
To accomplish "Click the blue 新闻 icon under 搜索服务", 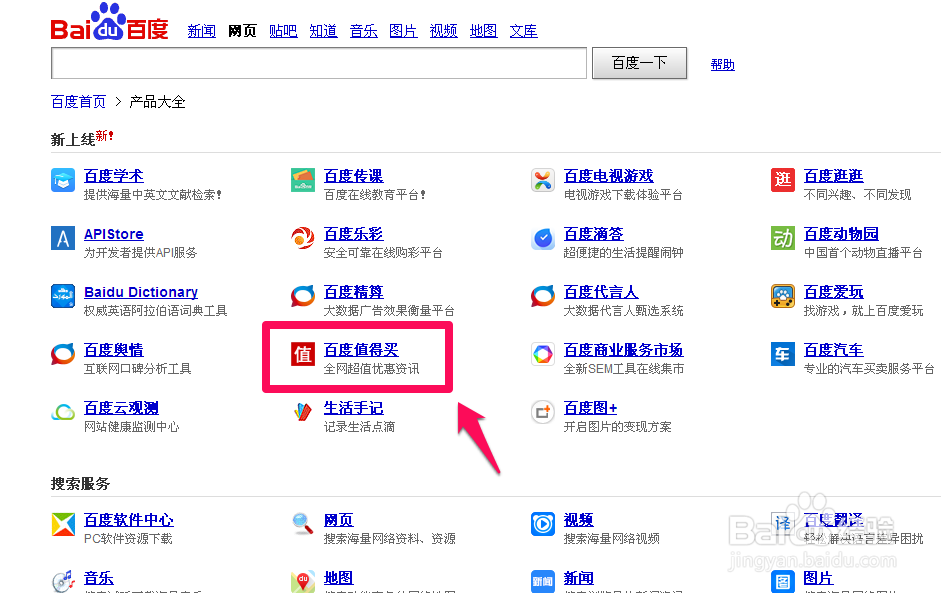I will click(543, 581).
